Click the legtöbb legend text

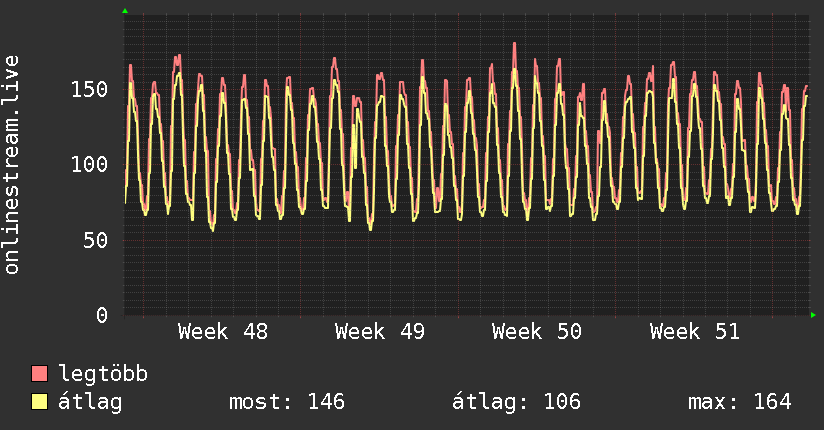coord(104,374)
